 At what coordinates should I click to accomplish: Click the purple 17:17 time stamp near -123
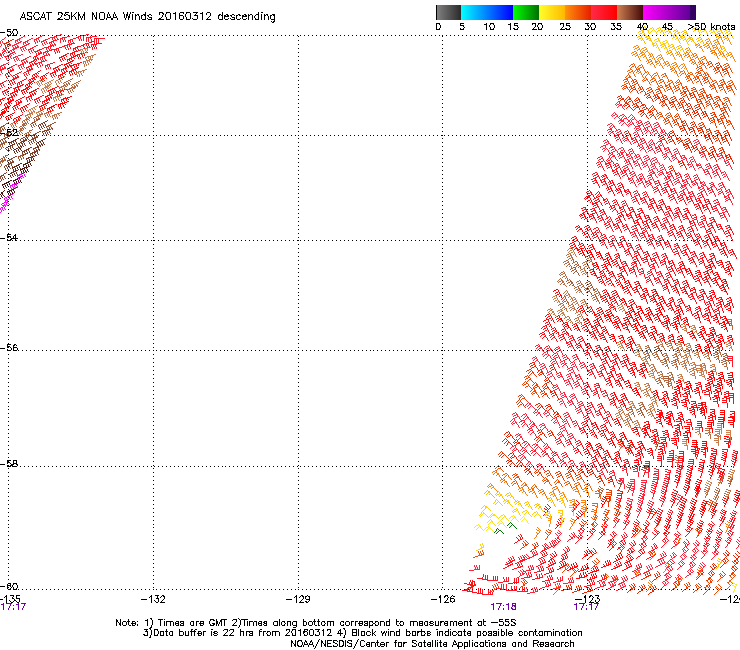coord(586,607)
